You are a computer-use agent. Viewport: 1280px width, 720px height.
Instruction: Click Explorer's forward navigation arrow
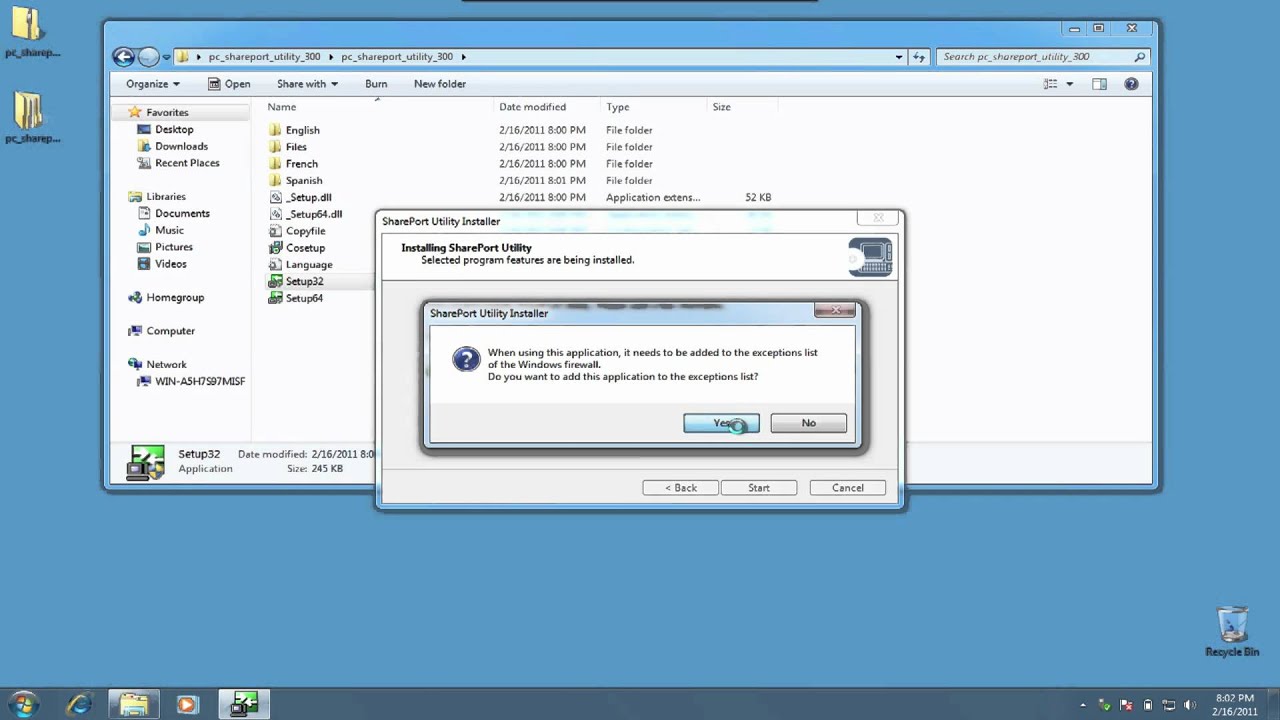[148, 57]
